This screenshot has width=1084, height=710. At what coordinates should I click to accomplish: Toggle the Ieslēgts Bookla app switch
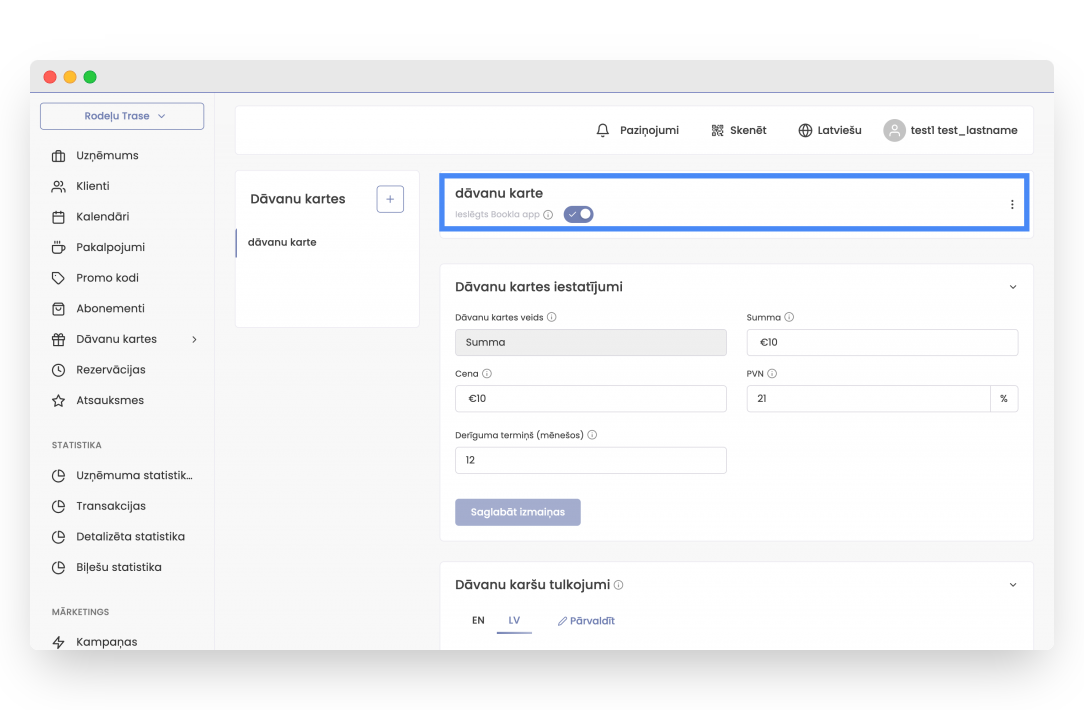point(578,214)
